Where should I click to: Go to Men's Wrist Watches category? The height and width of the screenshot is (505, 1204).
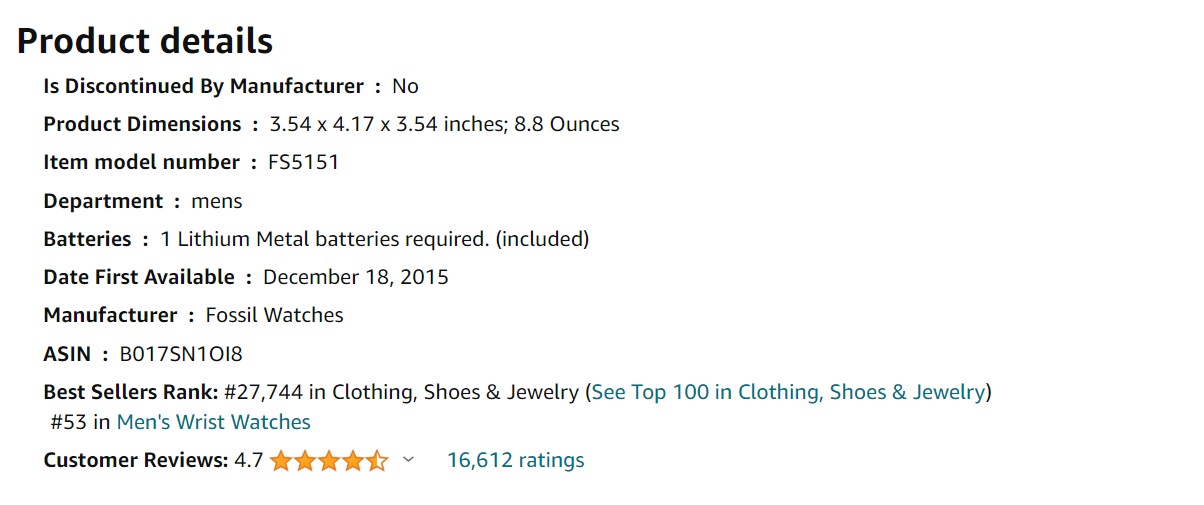pos(213,422)
